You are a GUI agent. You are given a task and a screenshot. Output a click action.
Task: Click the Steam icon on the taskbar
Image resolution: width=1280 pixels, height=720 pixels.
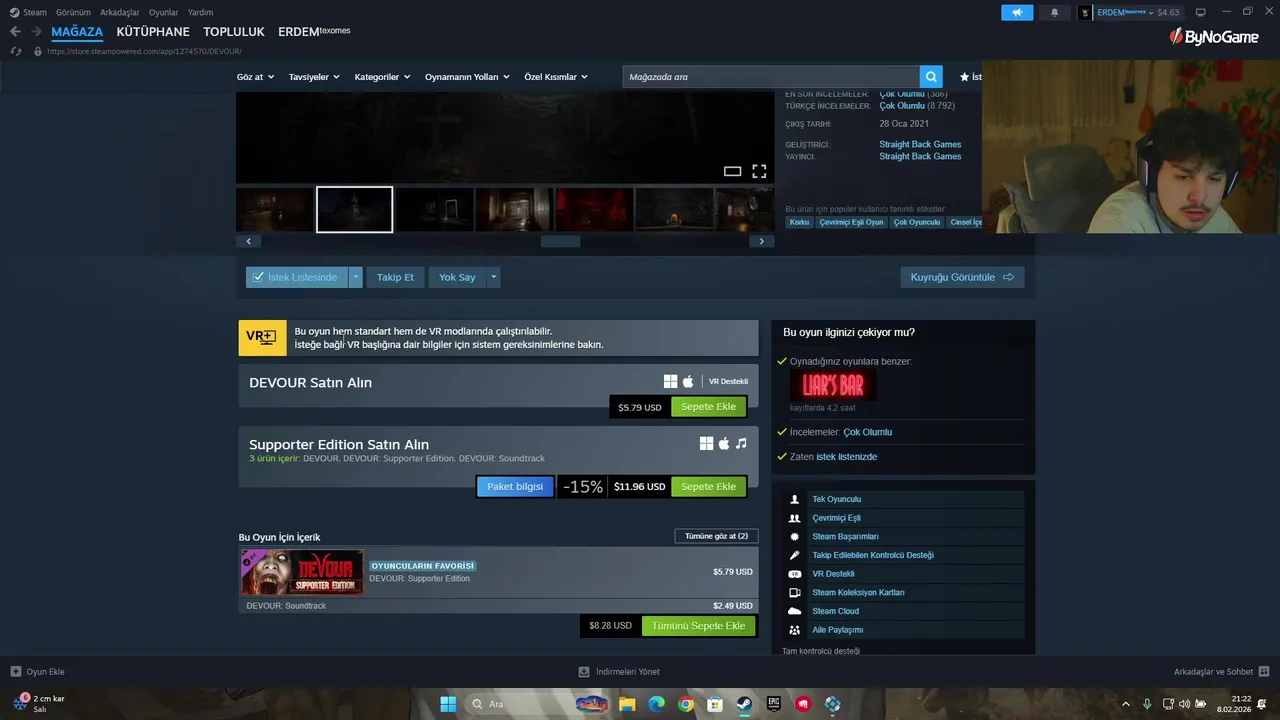point(745,704)
